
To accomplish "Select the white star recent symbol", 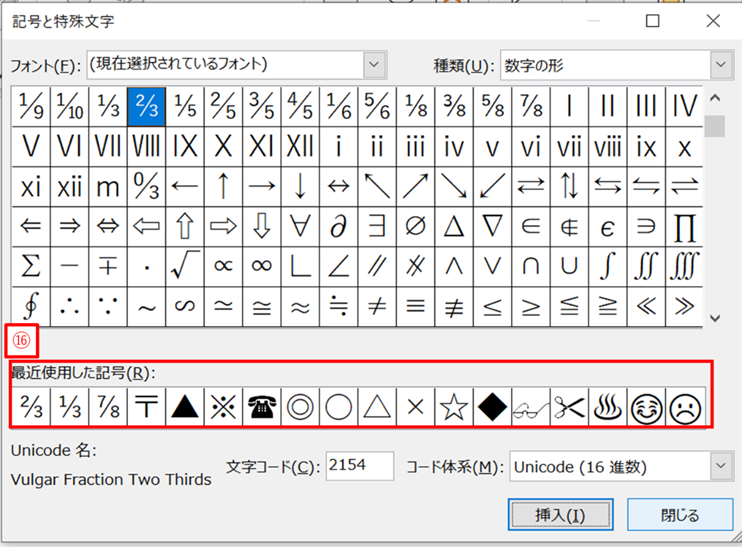I will (454, 408).
